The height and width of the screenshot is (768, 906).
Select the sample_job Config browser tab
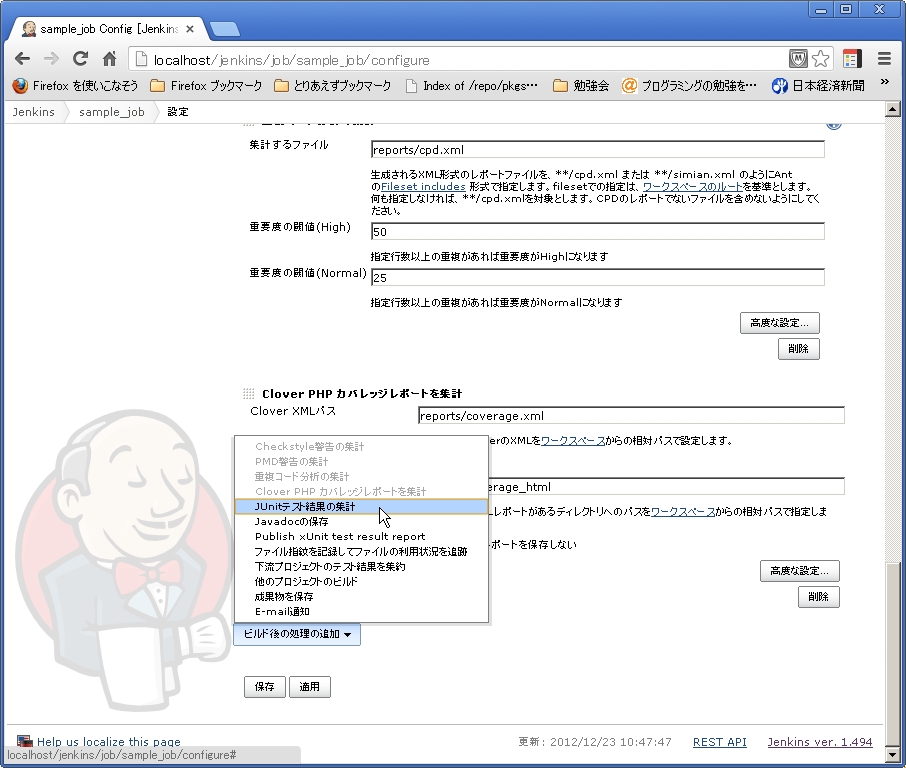pyautogui.click(x=107, y=29)
